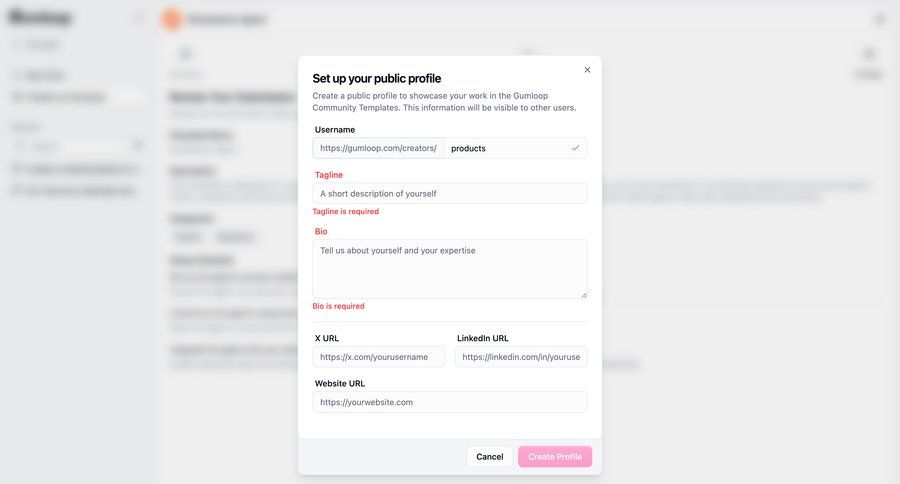Focus the LinkedIn URL input field

[x=521, y=357]
